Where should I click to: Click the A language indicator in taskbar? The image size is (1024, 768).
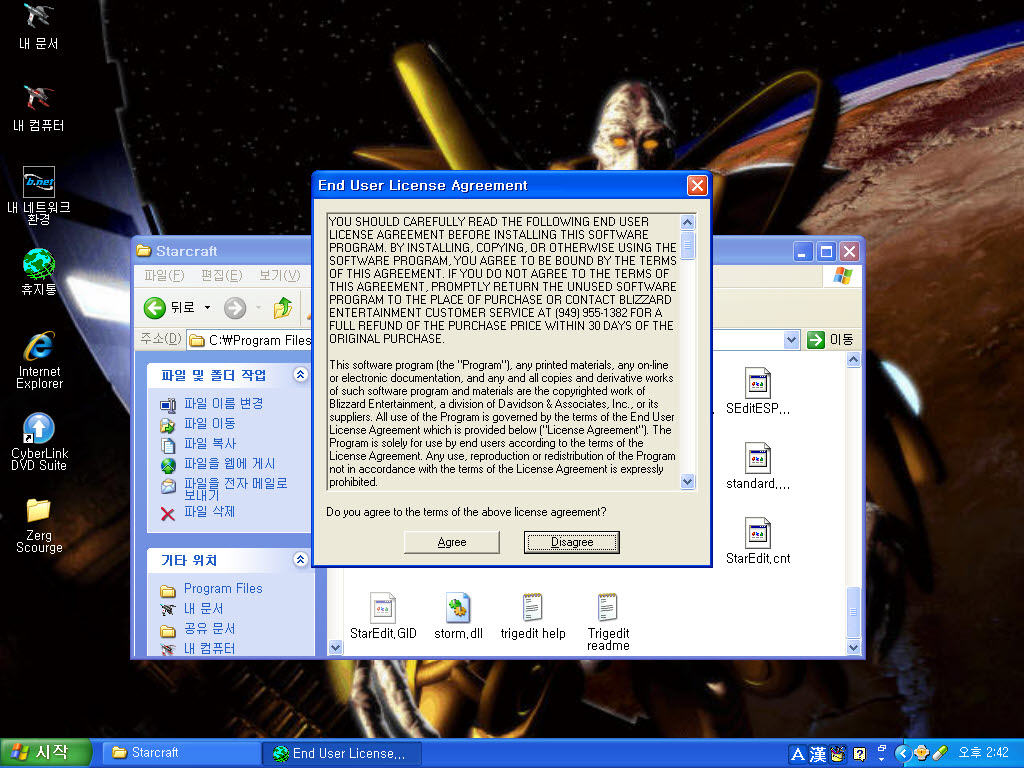[x=797, y=754]
